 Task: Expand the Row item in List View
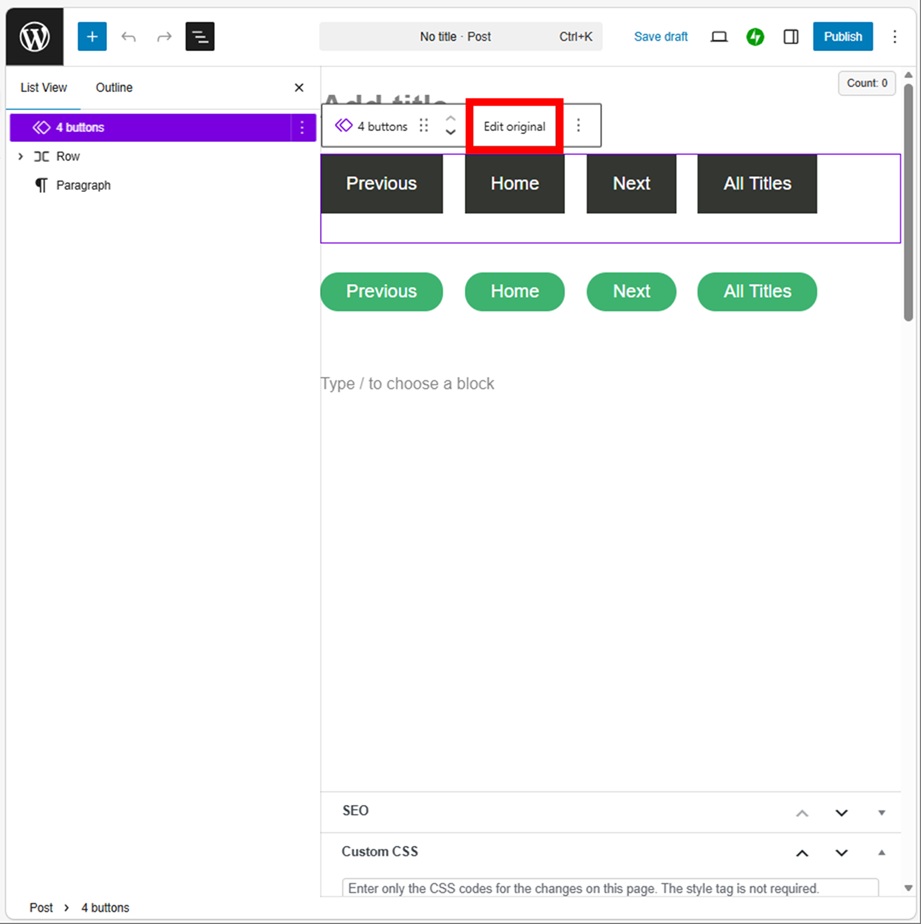pos(20,157)
